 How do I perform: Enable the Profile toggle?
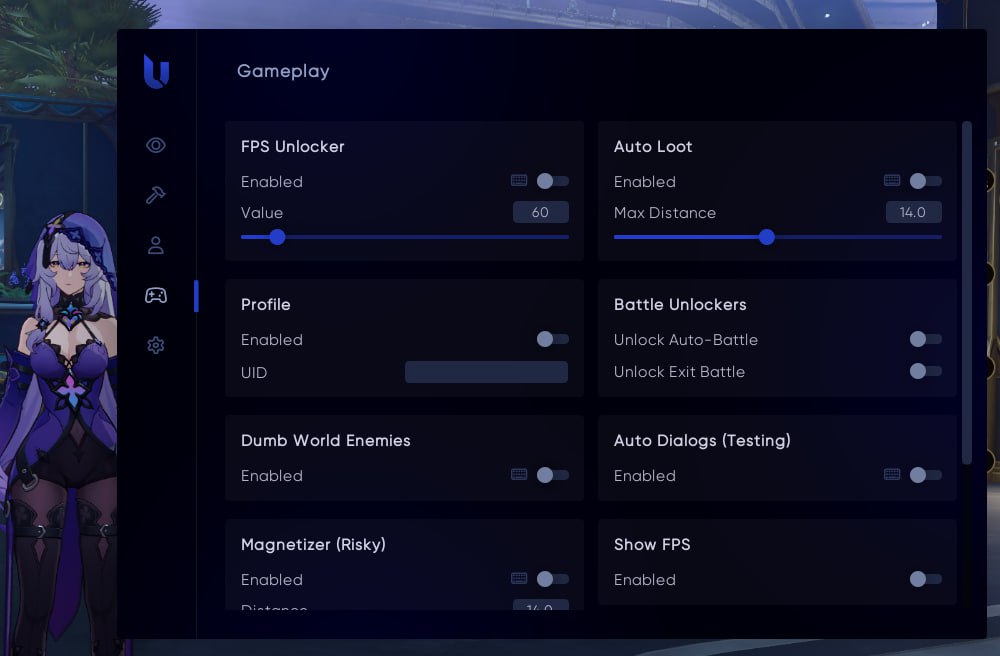tap(552, 339)
